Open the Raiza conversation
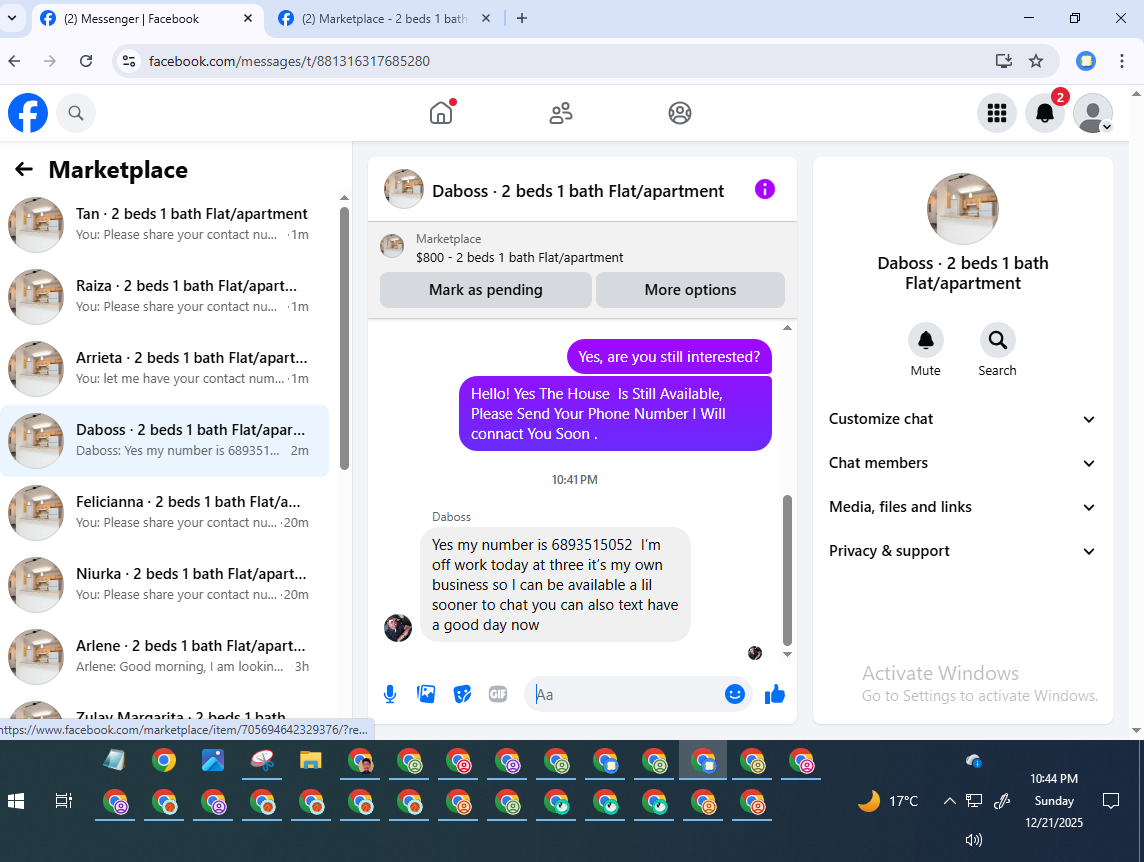 [x=165, y=296]
